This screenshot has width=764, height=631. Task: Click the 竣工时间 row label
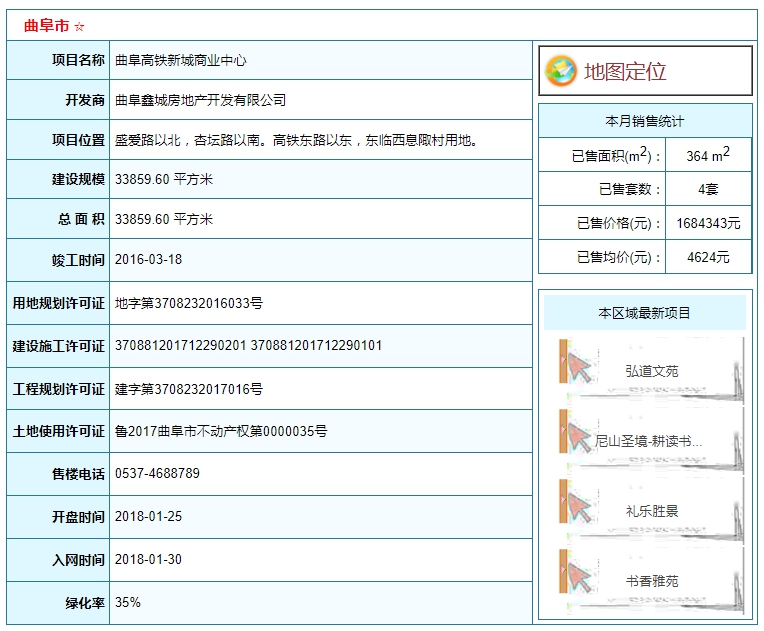(x=78, y=260)
